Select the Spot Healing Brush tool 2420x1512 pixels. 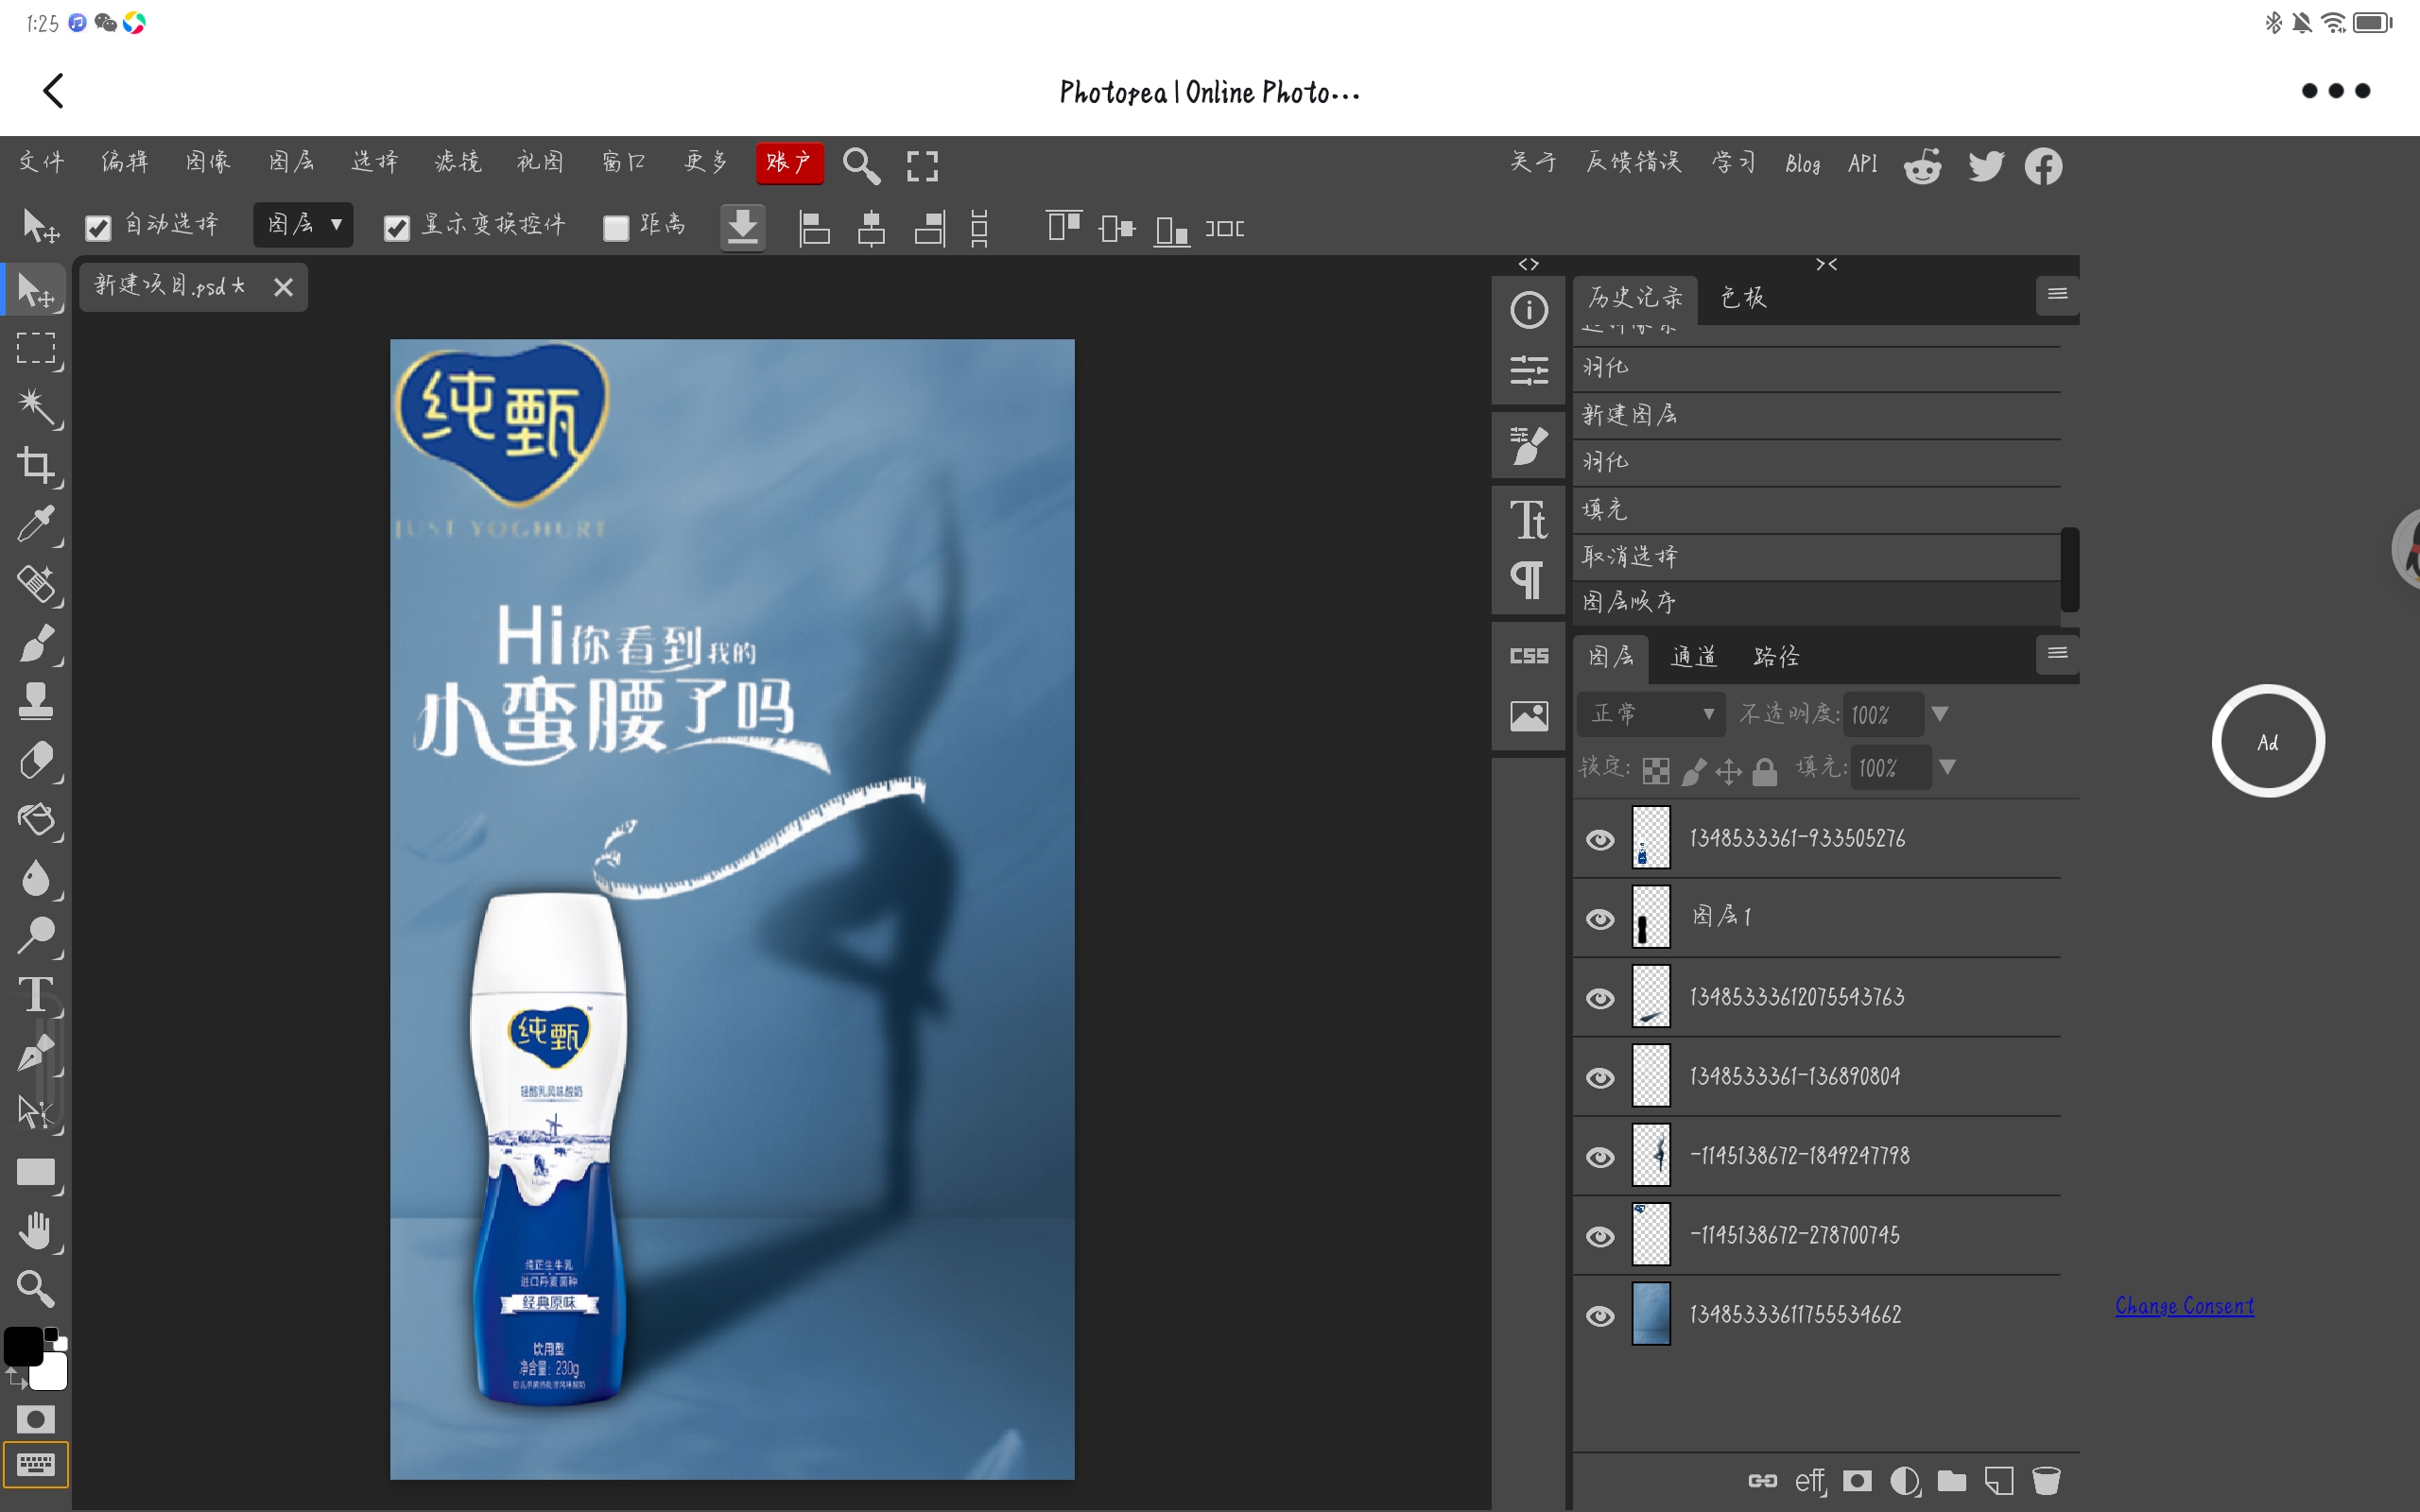[36, 583]
